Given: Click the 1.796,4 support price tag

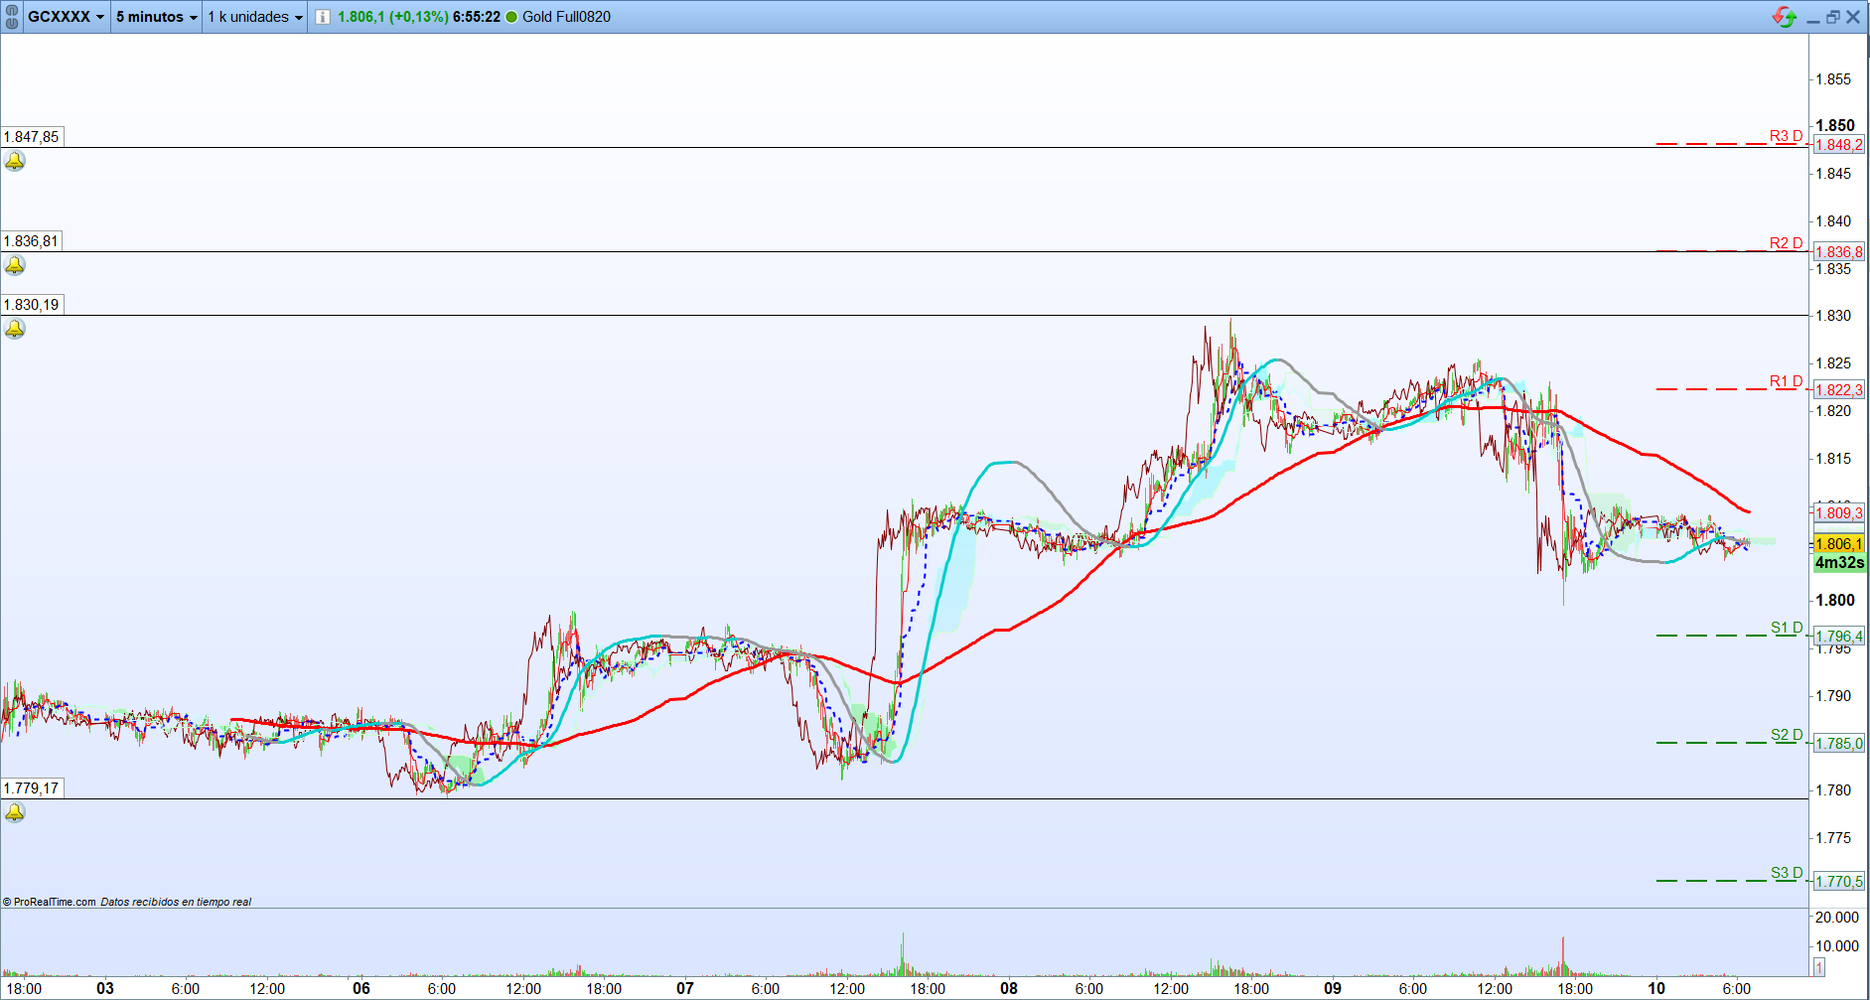Looking at the screenshot, I should click(x=1839, y=636).
